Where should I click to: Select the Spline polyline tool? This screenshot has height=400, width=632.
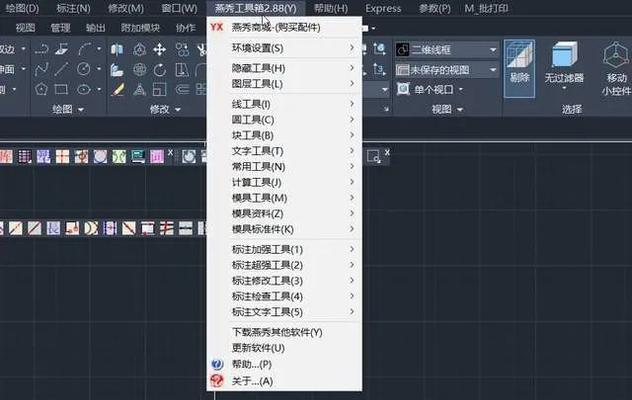[x=42, y=69]
